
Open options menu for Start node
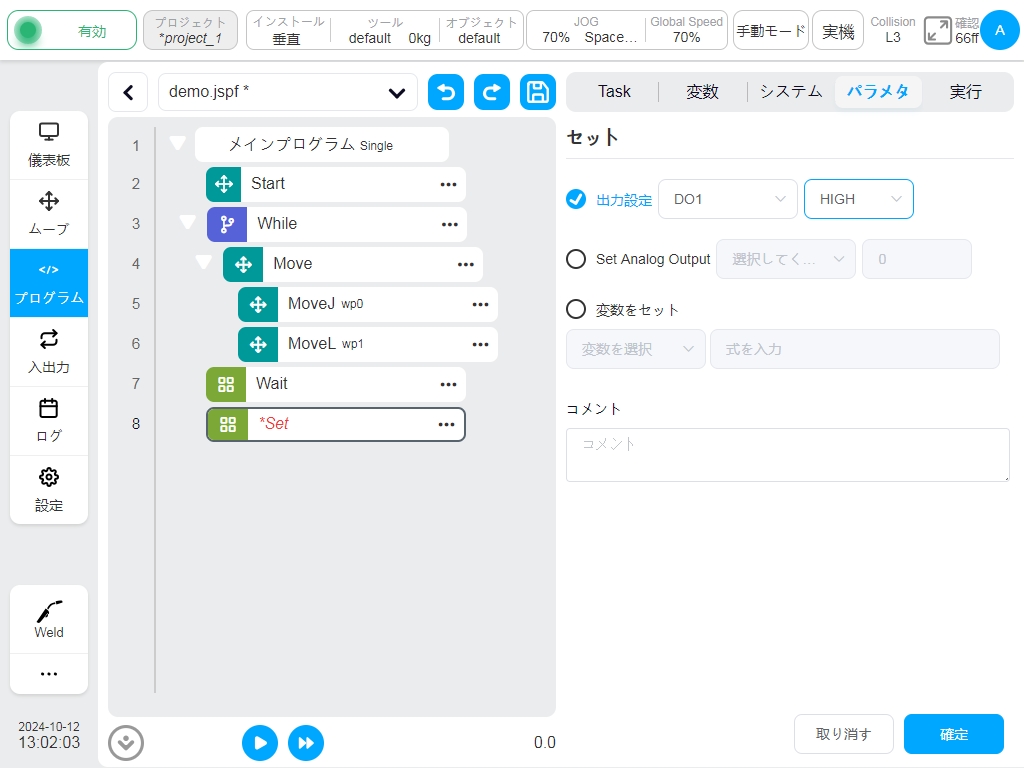449,184
